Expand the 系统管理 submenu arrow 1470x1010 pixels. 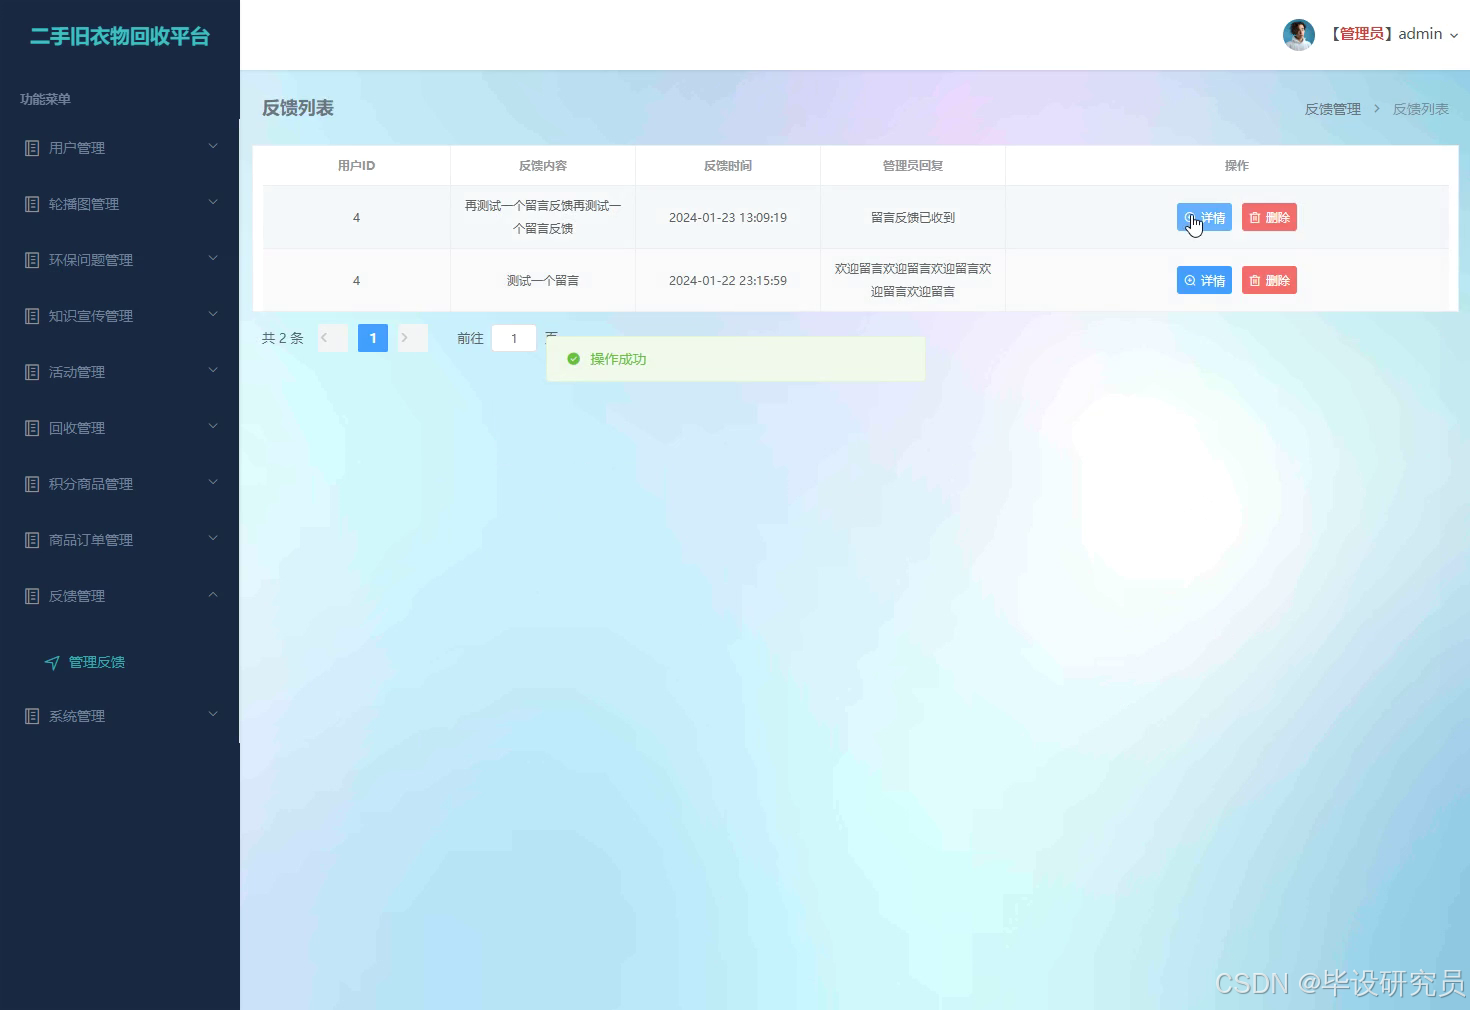coord(213,714)
